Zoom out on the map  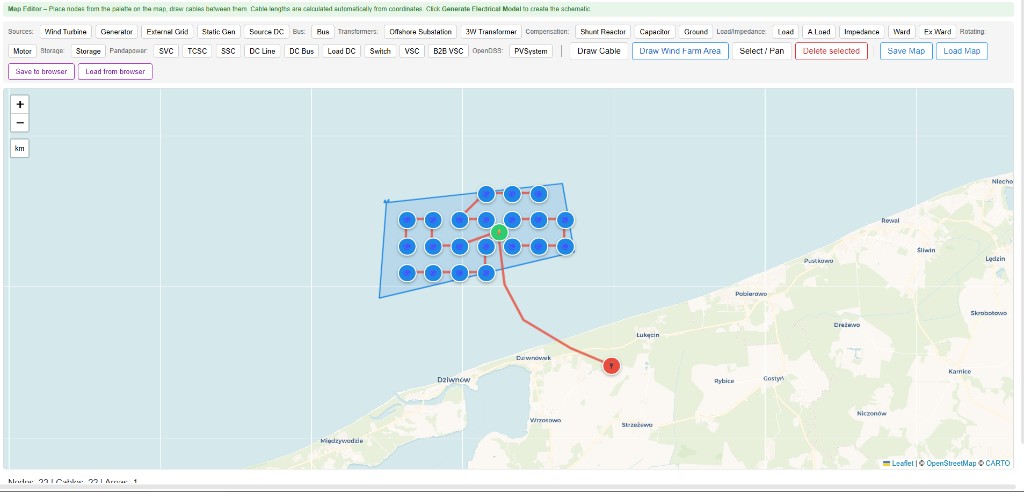pos(20,122)
